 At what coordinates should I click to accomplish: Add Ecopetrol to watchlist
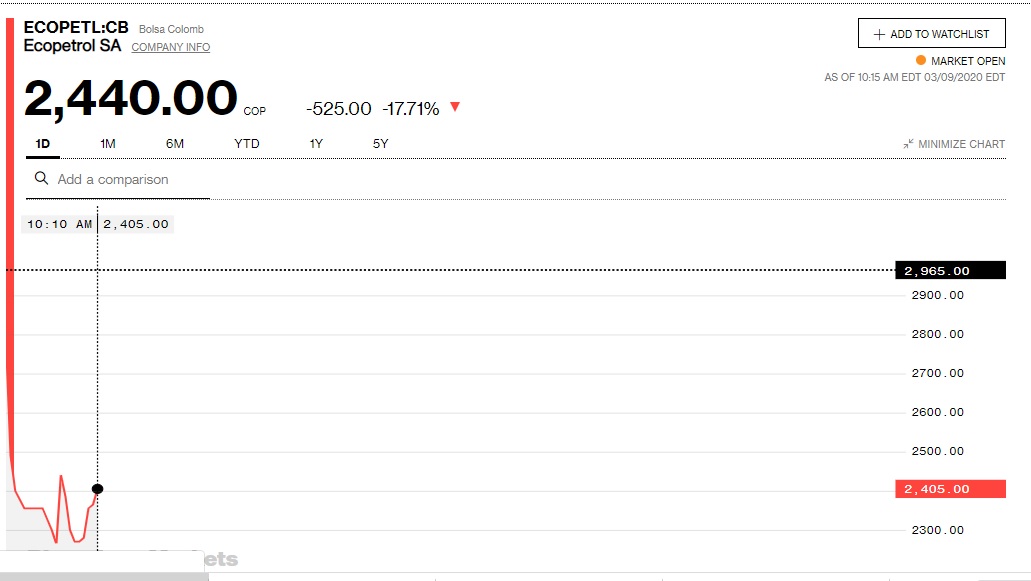(931, 34)
